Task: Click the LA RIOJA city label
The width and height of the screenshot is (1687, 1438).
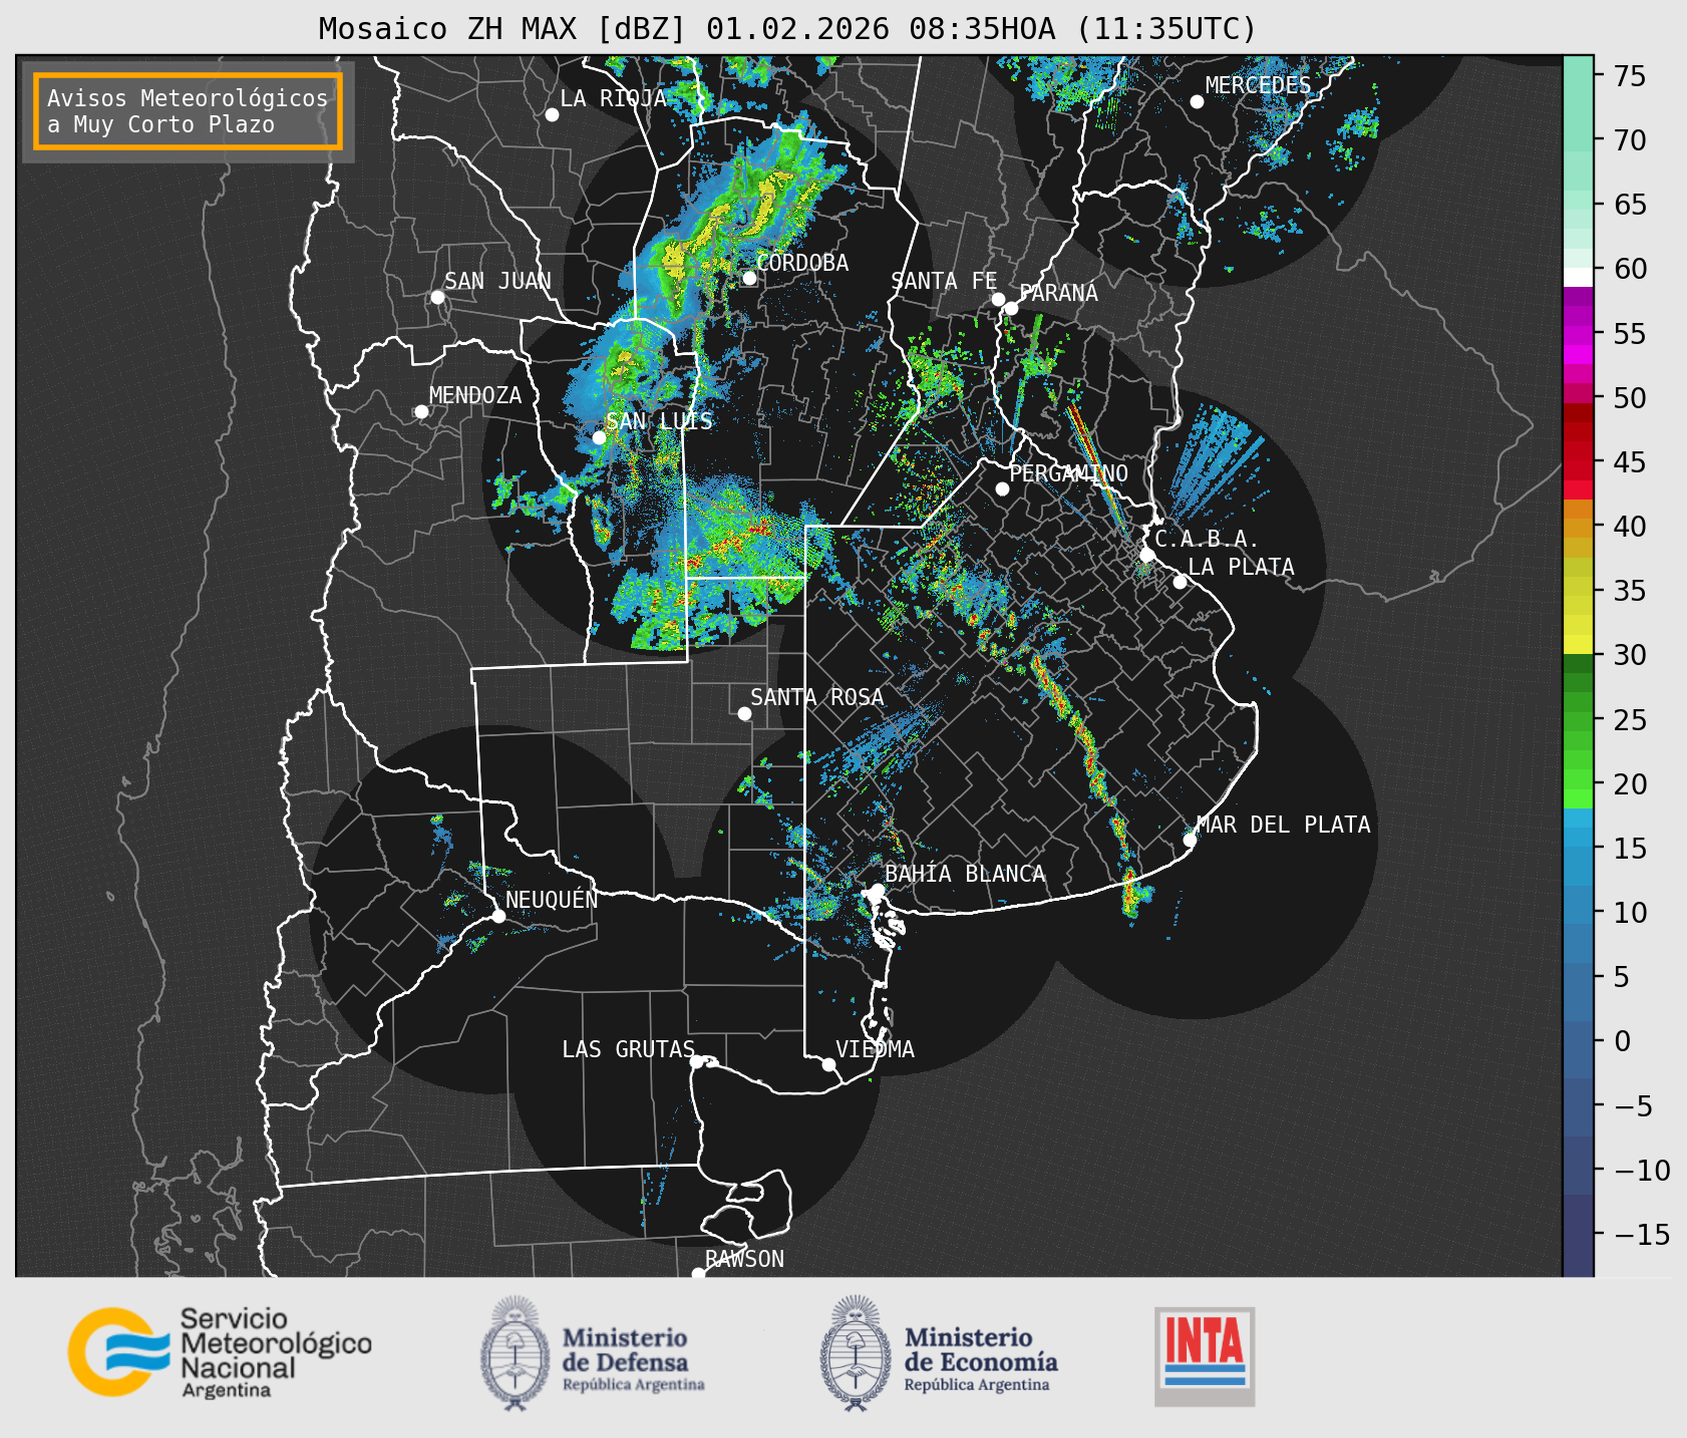Action: click(612, 98)
